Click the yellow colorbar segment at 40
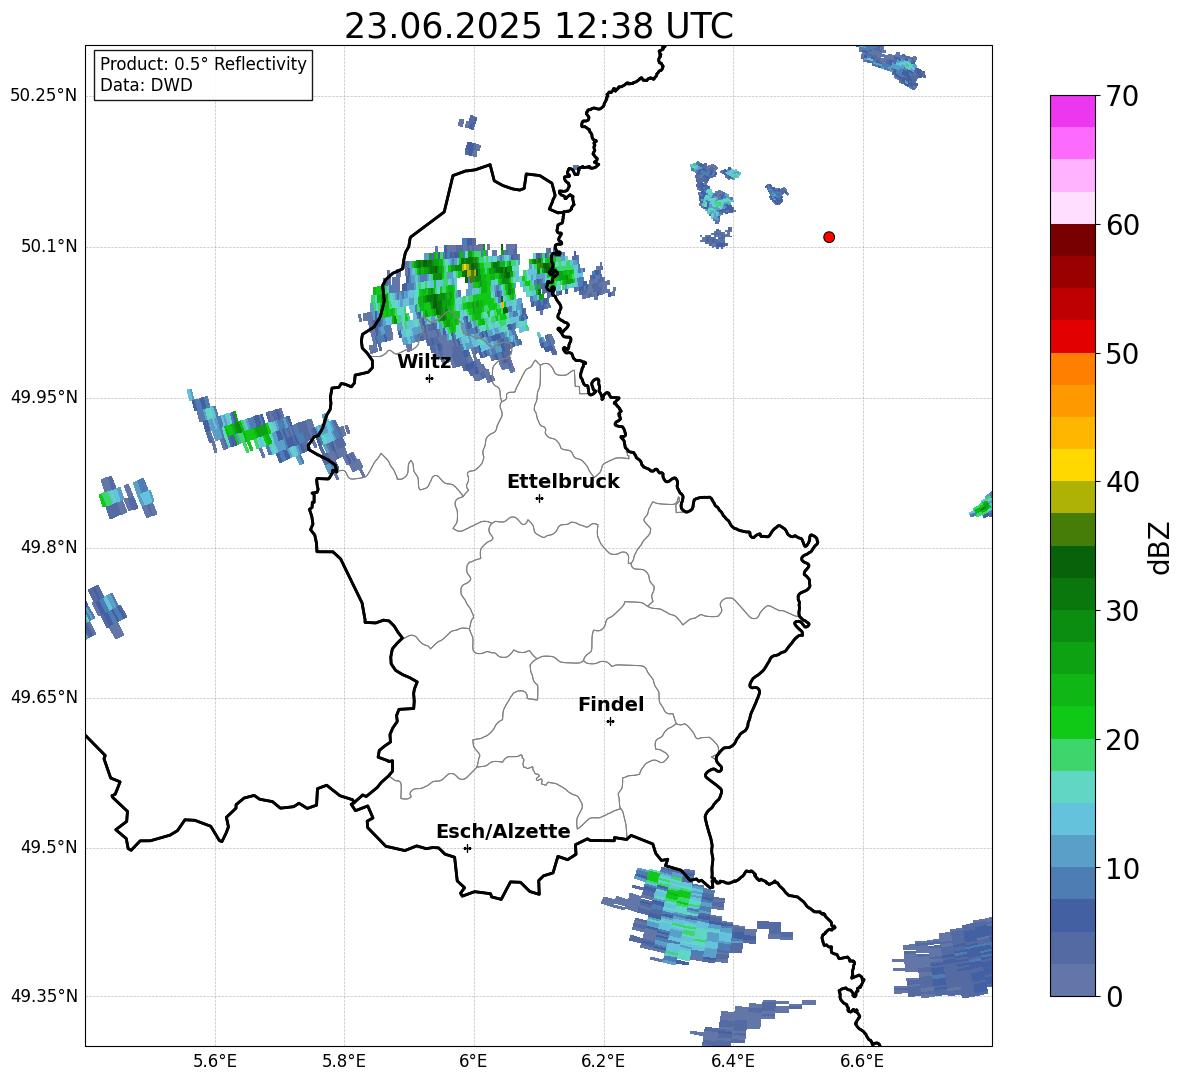Viewport: 1184px width, 1081px height. (1072, 465)
